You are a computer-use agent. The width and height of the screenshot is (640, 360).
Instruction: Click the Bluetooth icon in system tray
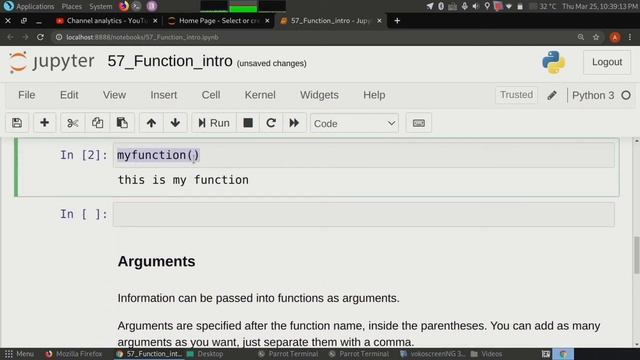pyautogui.click(x=441, y=6)
